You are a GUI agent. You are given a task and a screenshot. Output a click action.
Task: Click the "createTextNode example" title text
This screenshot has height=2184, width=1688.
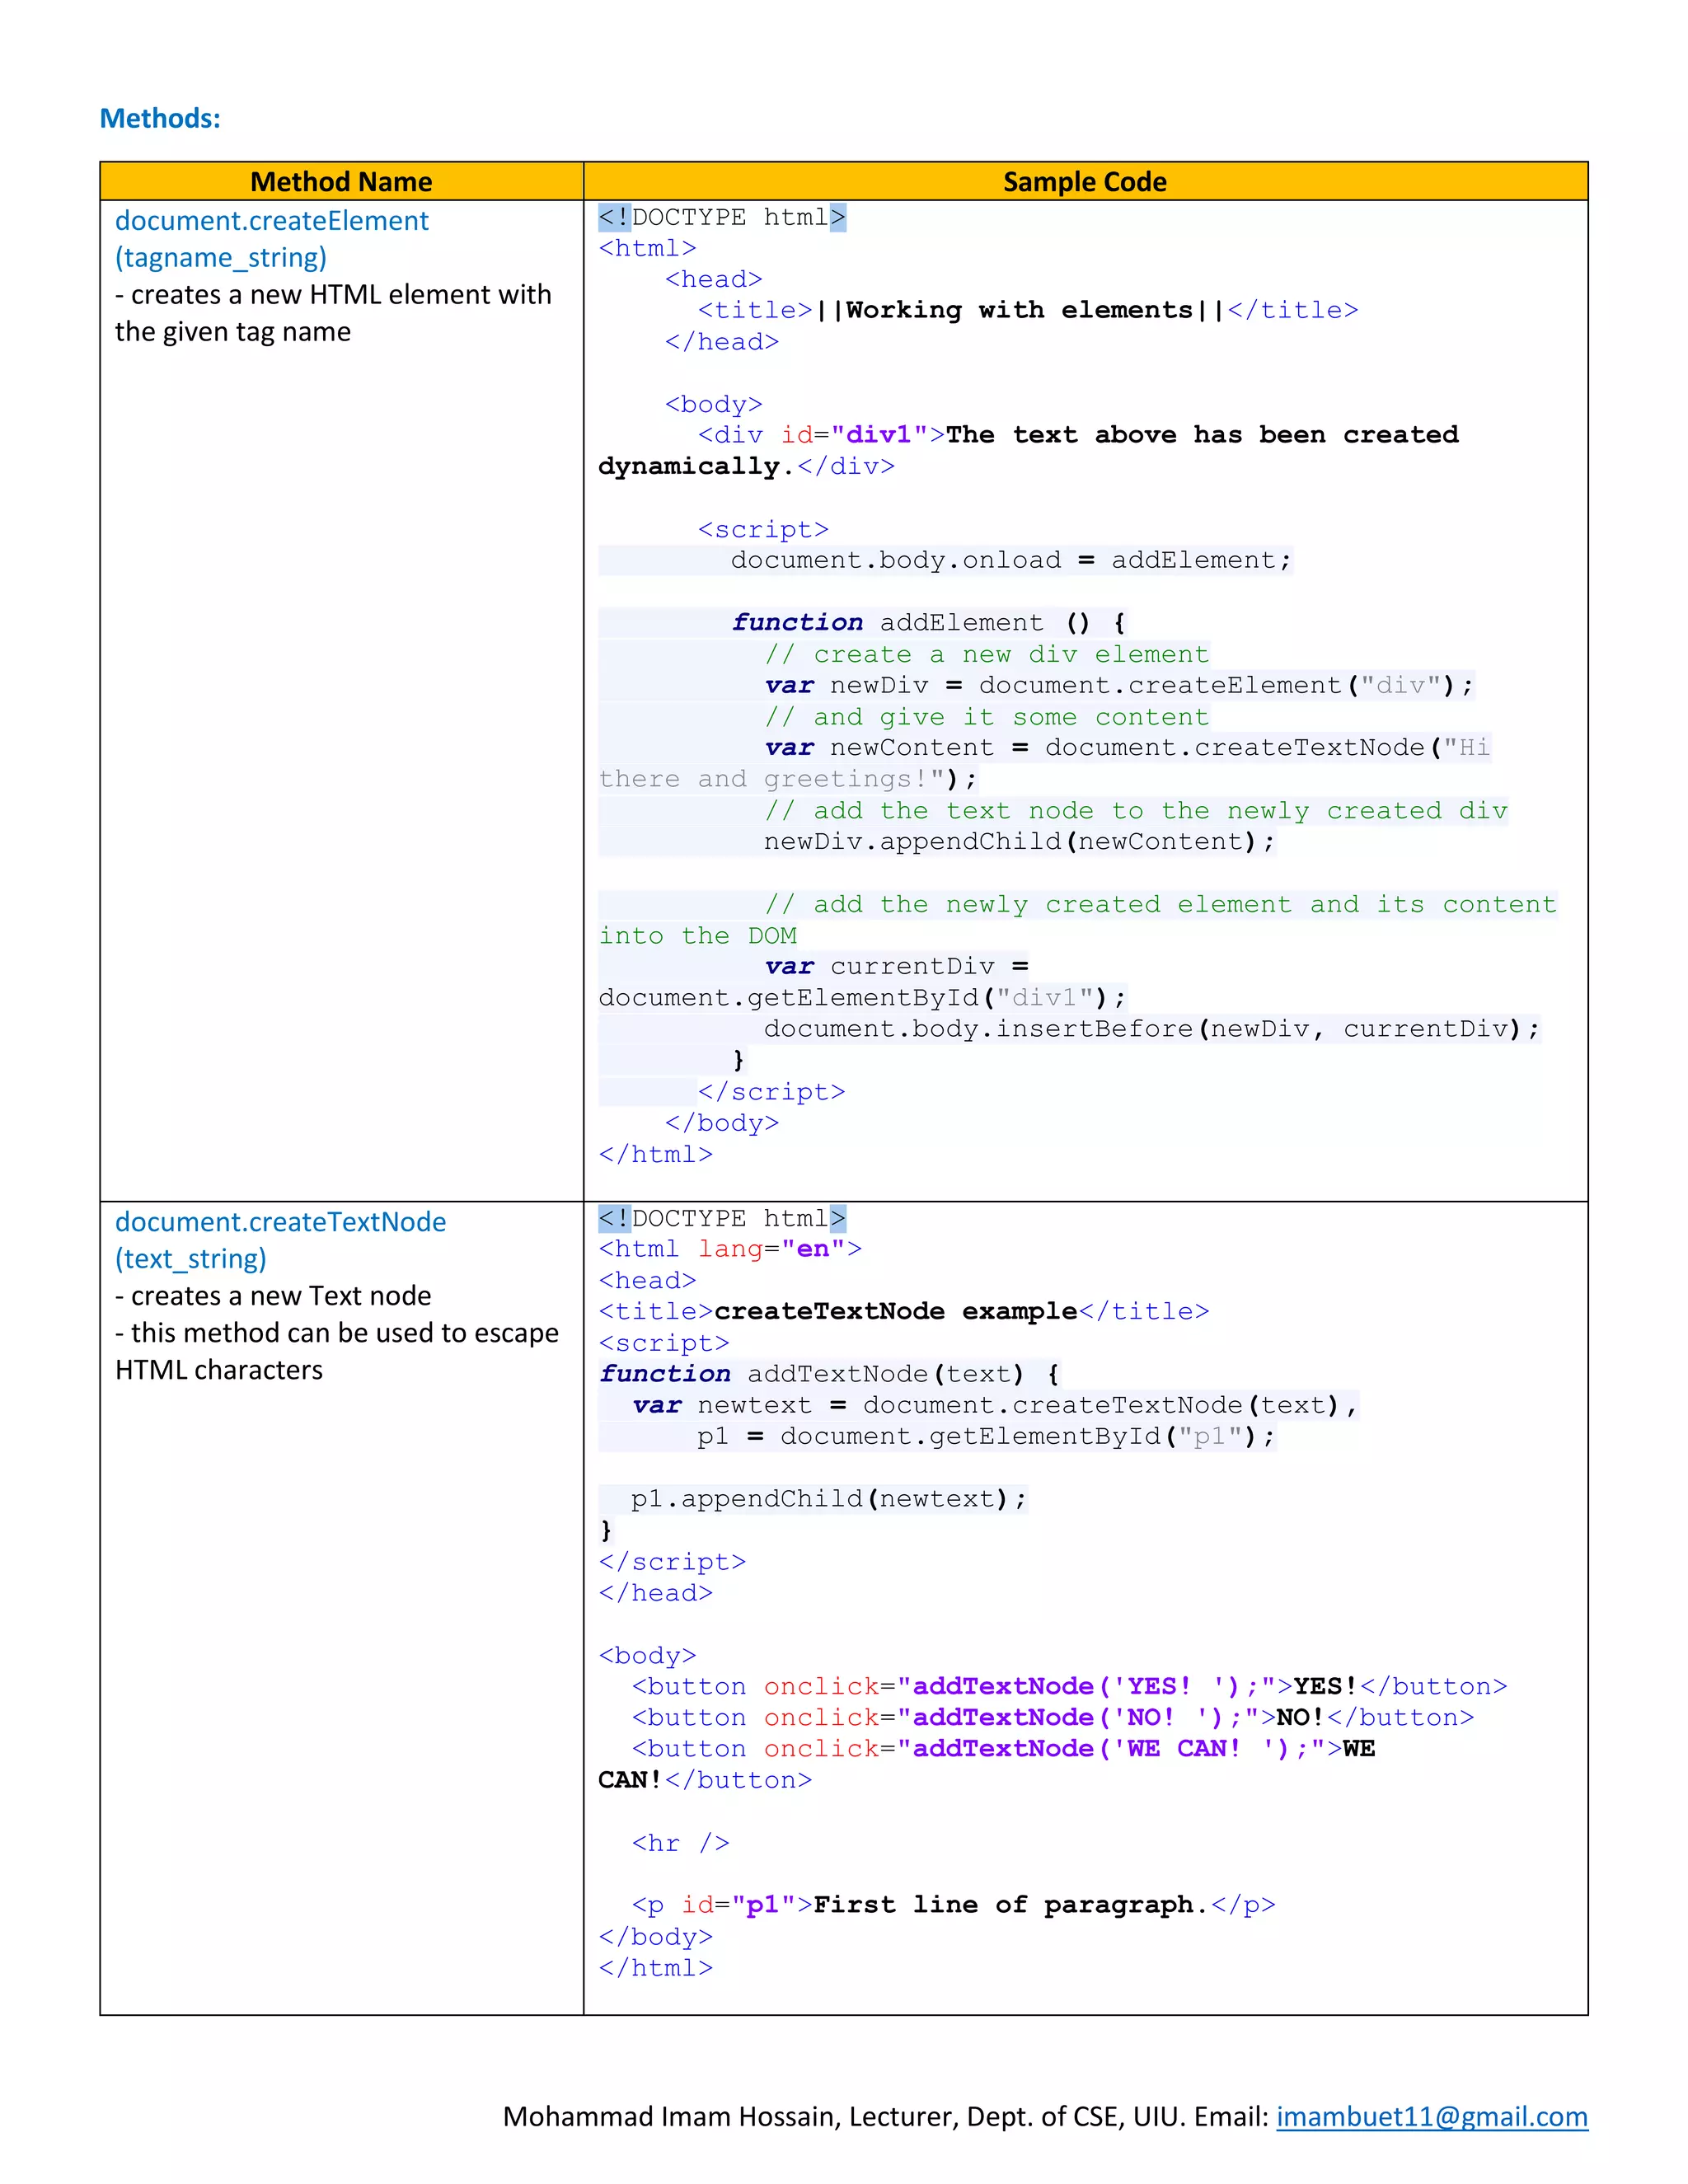click(895, 1311)
